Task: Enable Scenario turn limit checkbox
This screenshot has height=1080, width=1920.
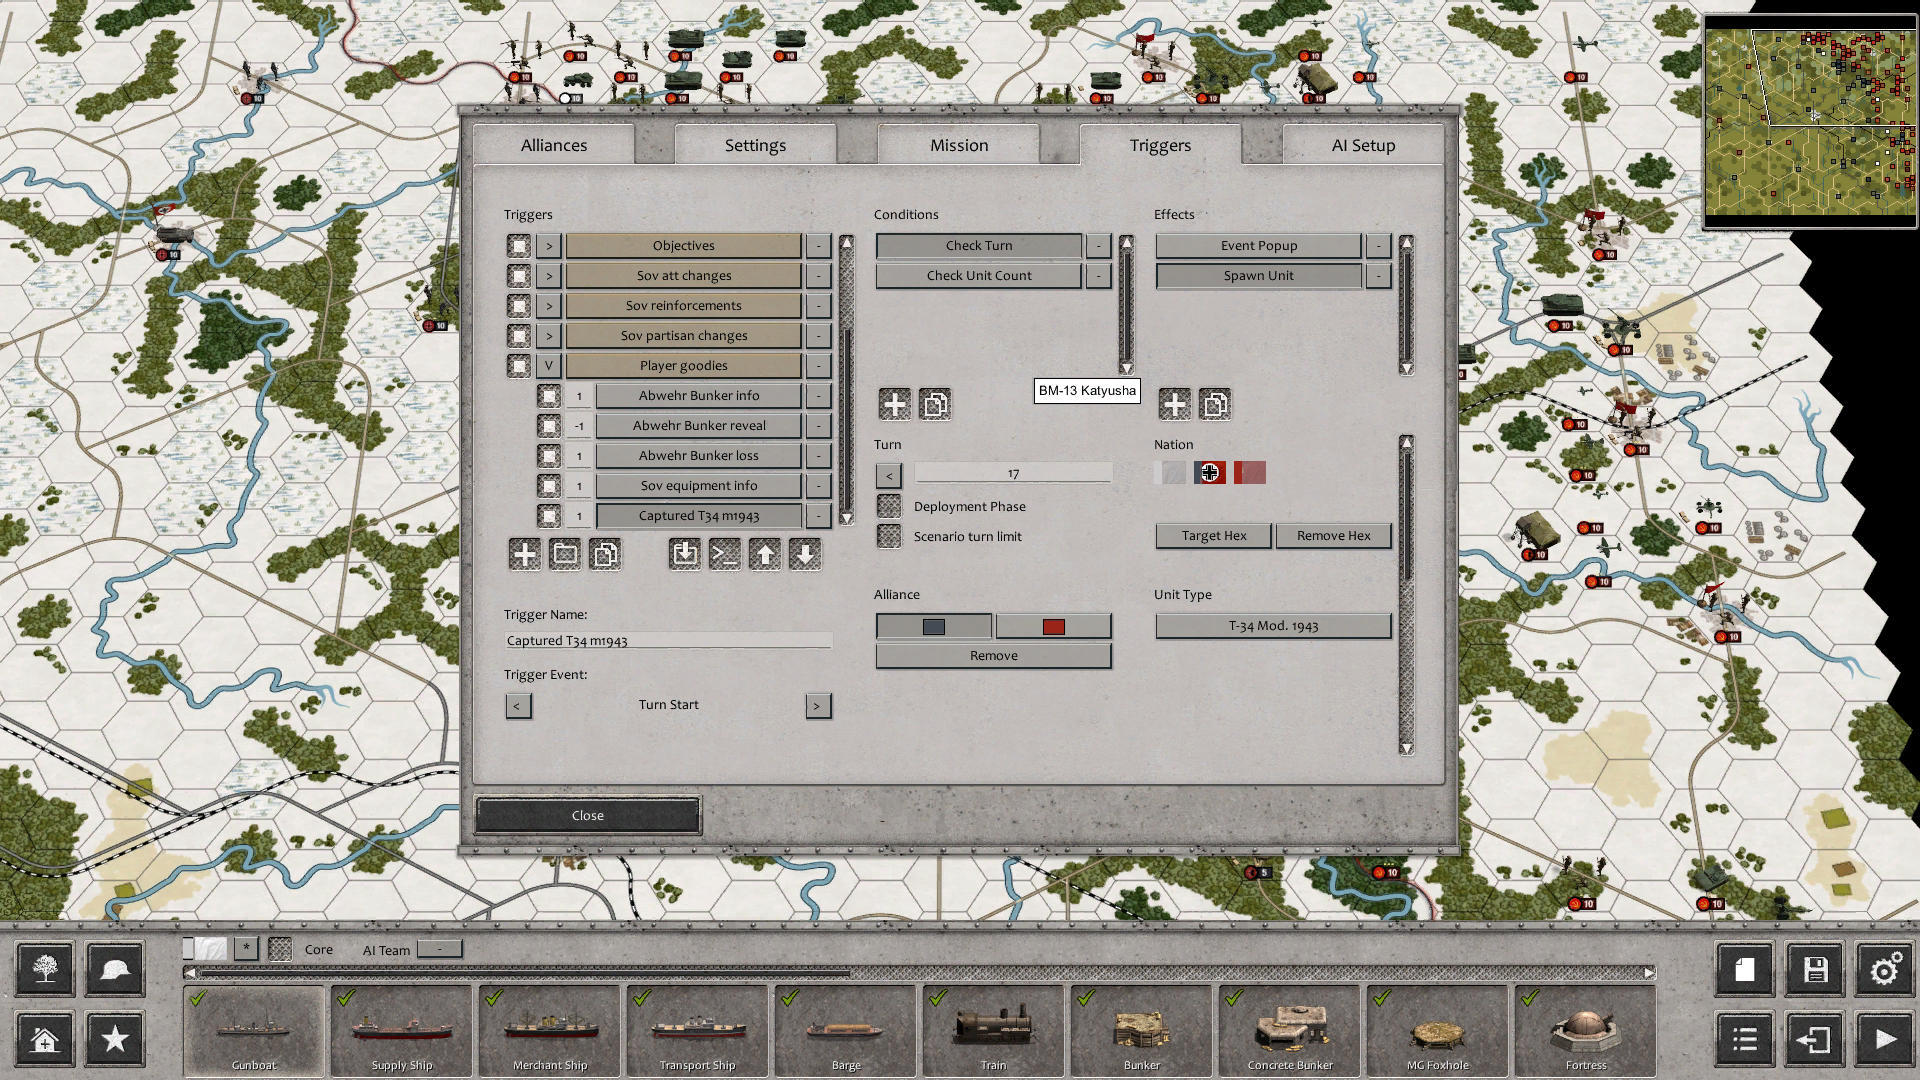Action: tap(889, 536)
